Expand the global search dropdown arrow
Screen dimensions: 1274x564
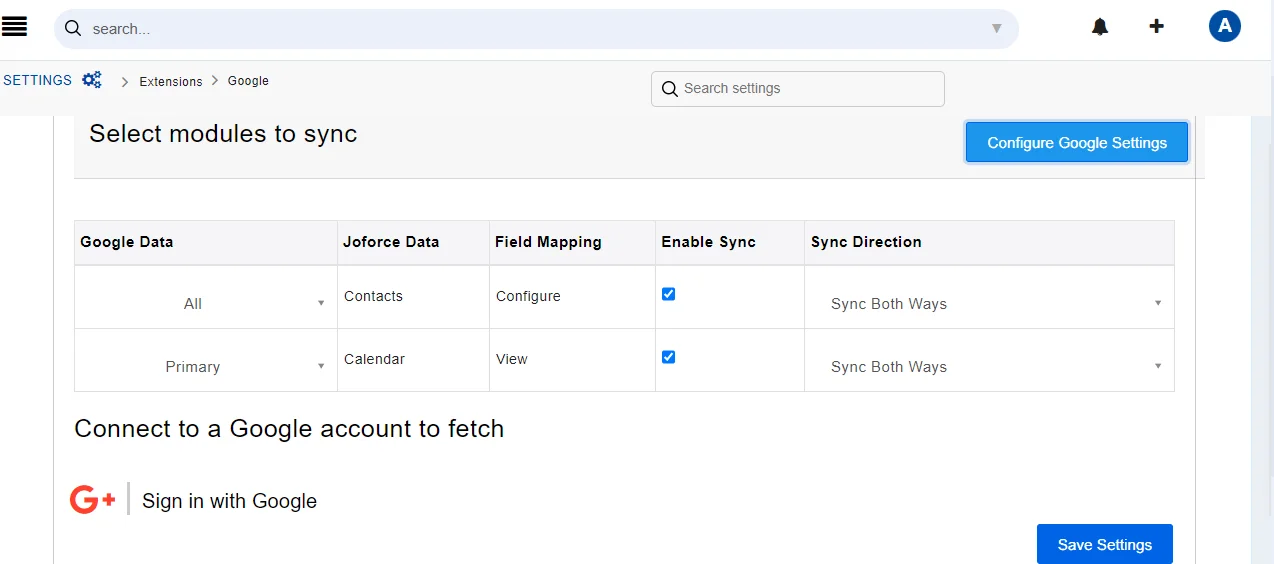coord(996,28)
